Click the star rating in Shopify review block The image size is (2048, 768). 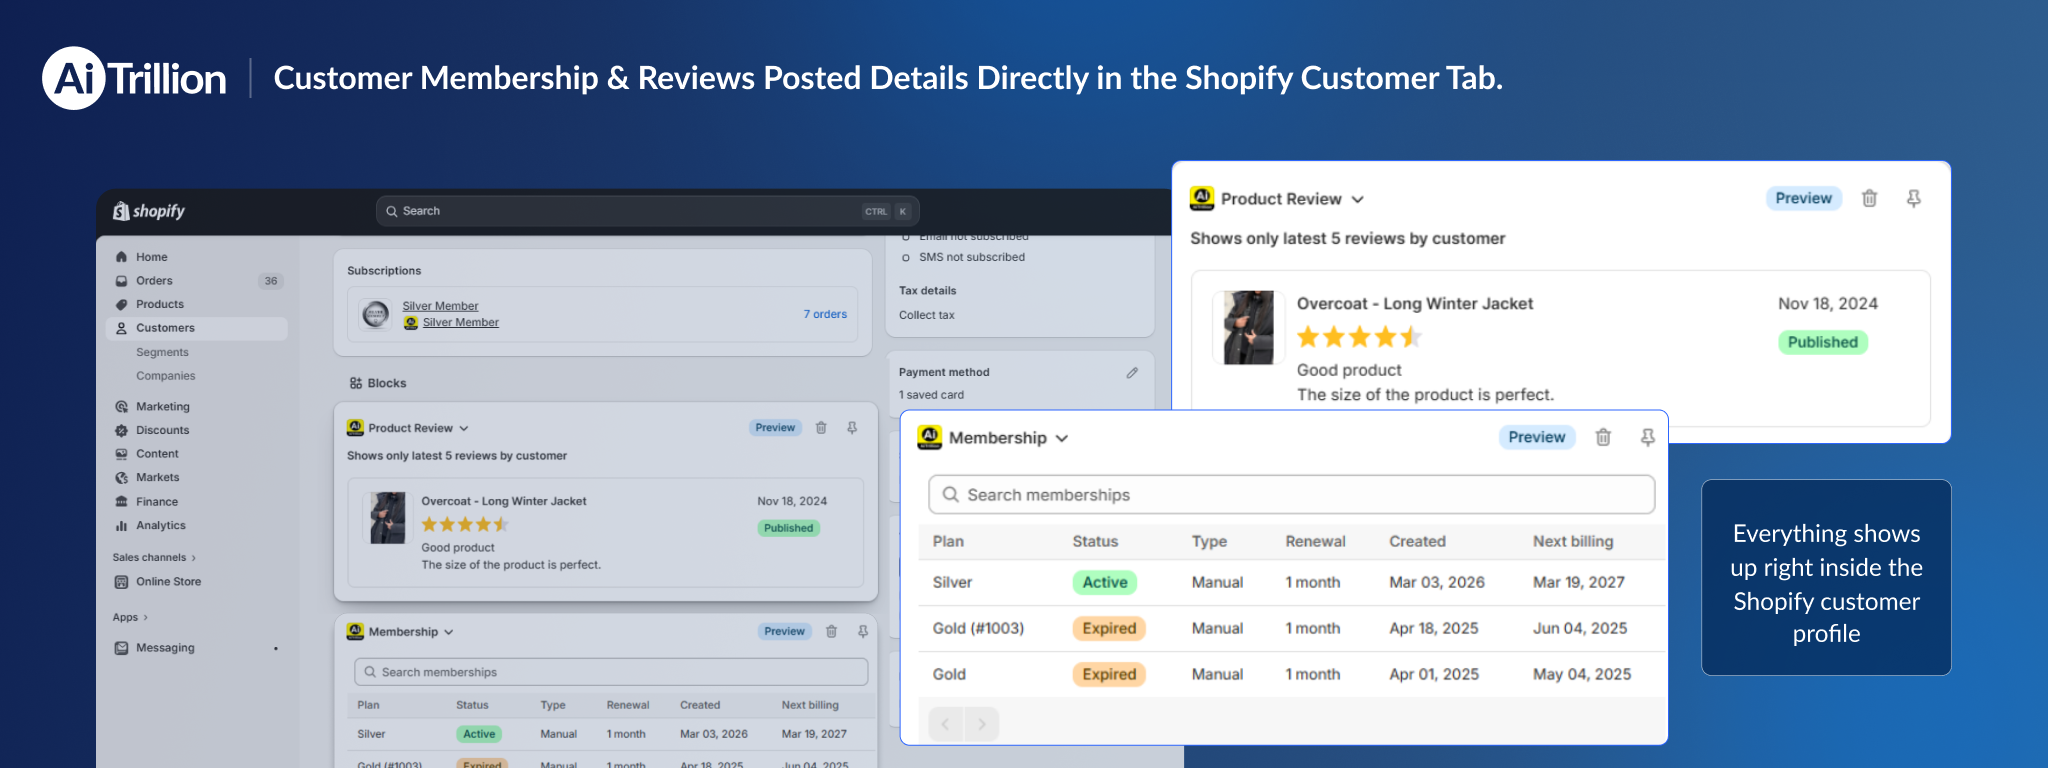[465, 524]
